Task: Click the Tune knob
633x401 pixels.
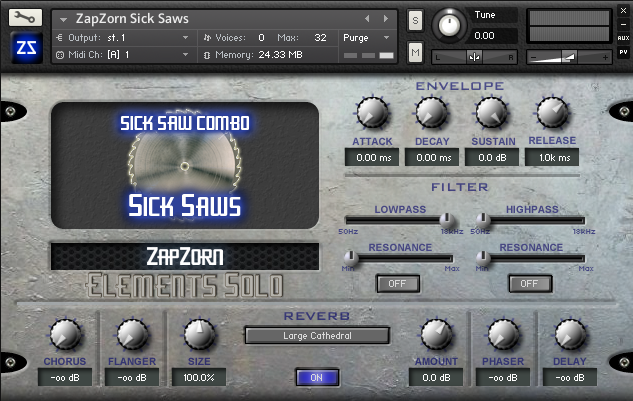Action: point(449,25)
